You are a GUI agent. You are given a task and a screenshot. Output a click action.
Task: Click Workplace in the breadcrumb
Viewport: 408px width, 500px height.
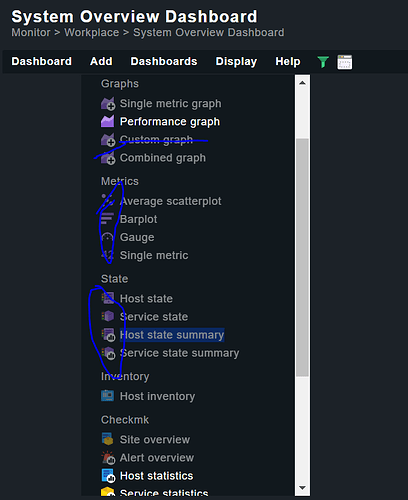(x=92, y=32)
